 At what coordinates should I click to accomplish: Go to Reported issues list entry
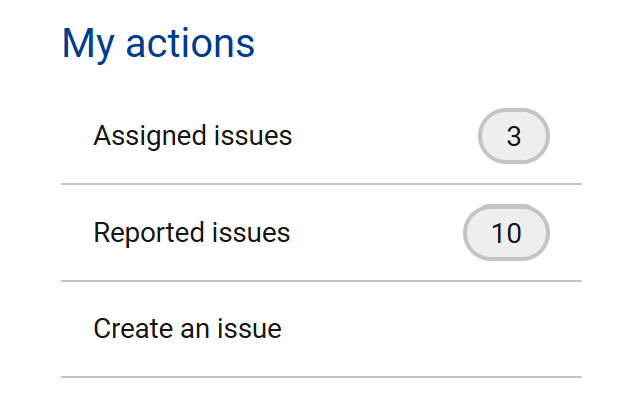tap(192, 233)
